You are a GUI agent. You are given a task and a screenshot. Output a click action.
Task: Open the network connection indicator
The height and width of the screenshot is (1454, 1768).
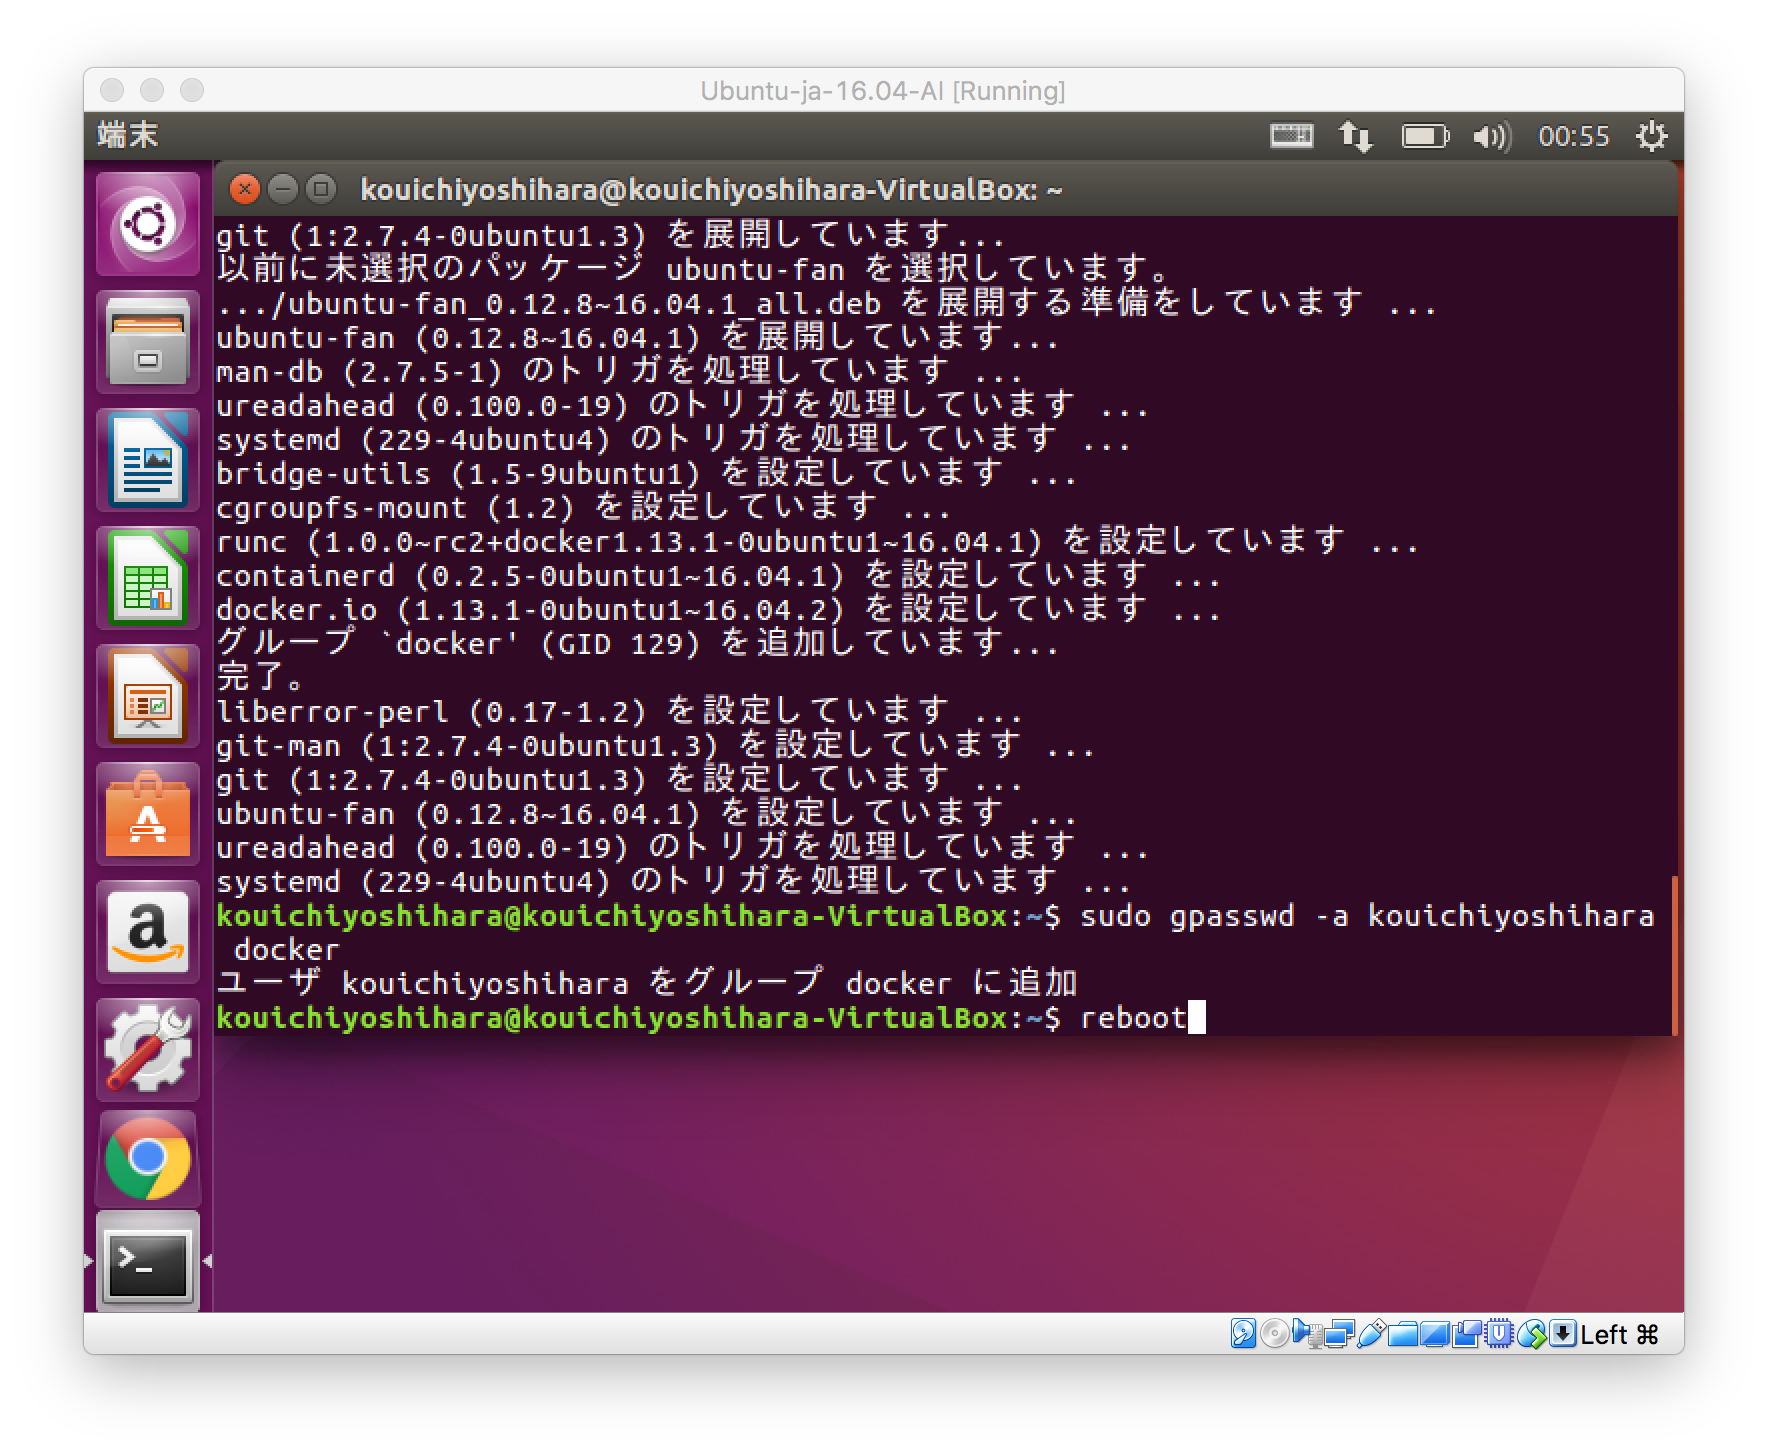click(1356, 135)
